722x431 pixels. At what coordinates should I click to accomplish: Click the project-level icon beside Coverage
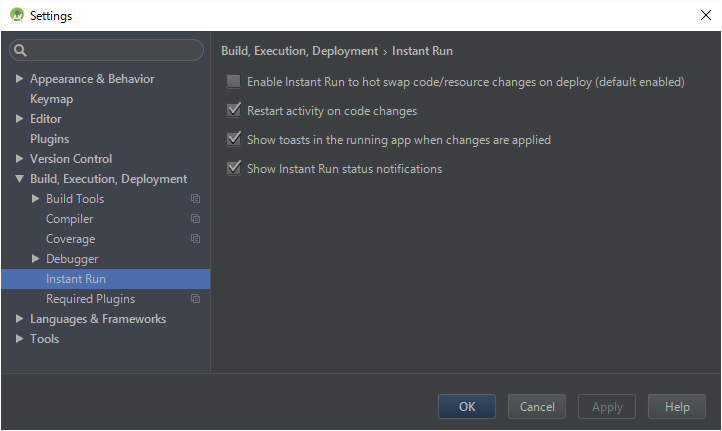click(x=196, y=239)
